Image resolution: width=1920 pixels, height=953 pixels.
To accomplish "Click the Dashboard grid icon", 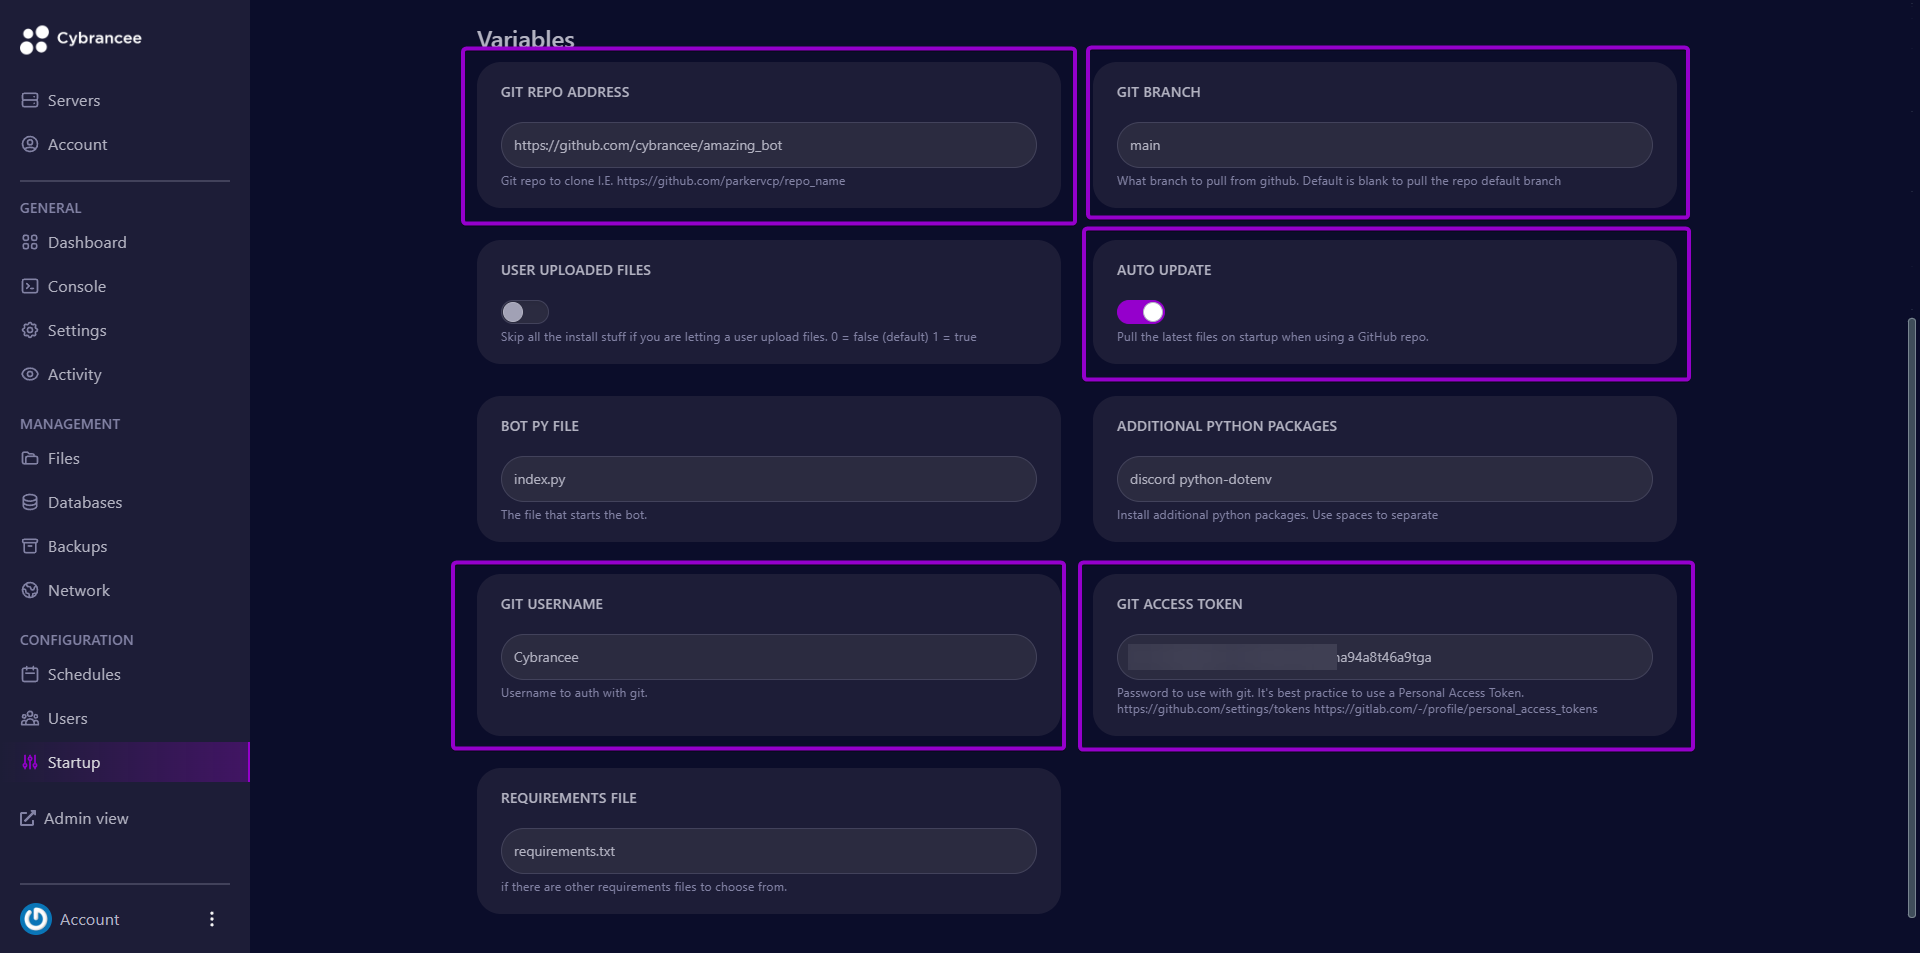I will pyautogui.click(x=30, y=243).
